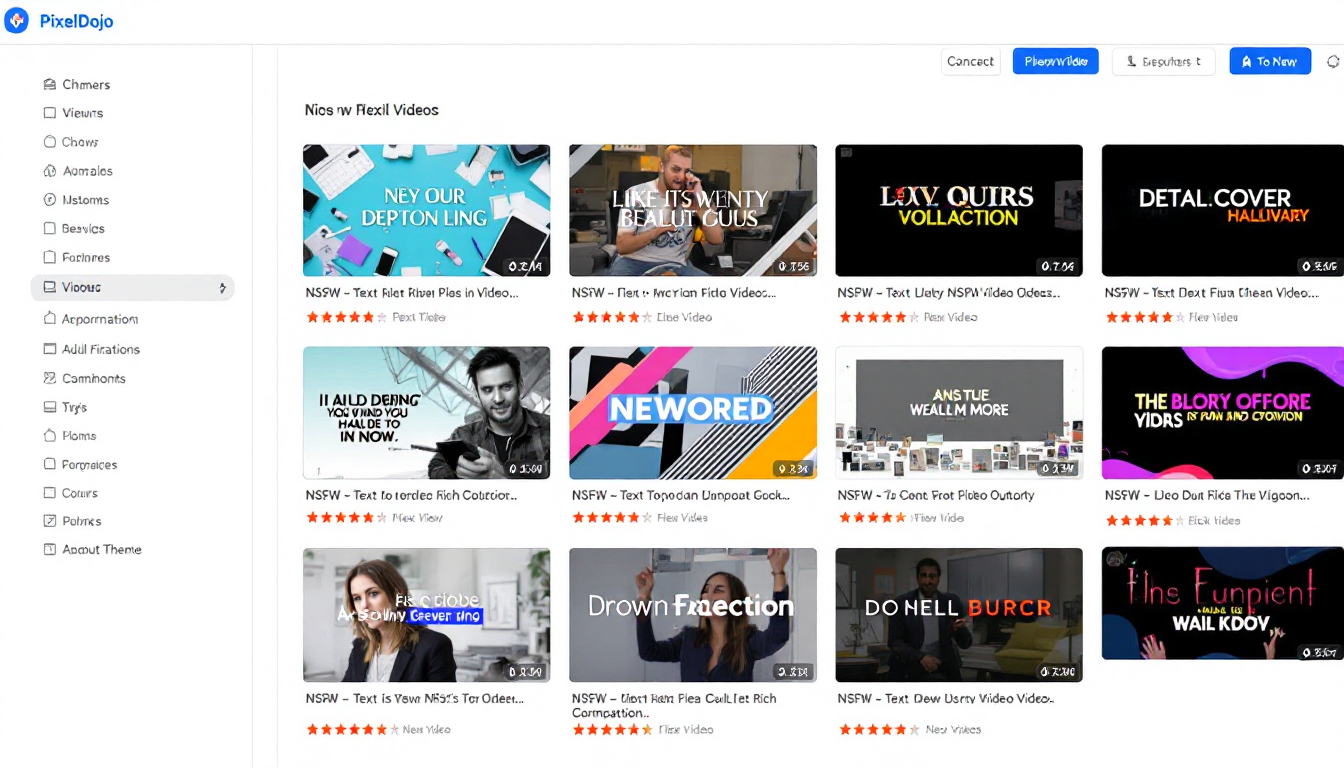Click the Concect button

click(970, 61)
